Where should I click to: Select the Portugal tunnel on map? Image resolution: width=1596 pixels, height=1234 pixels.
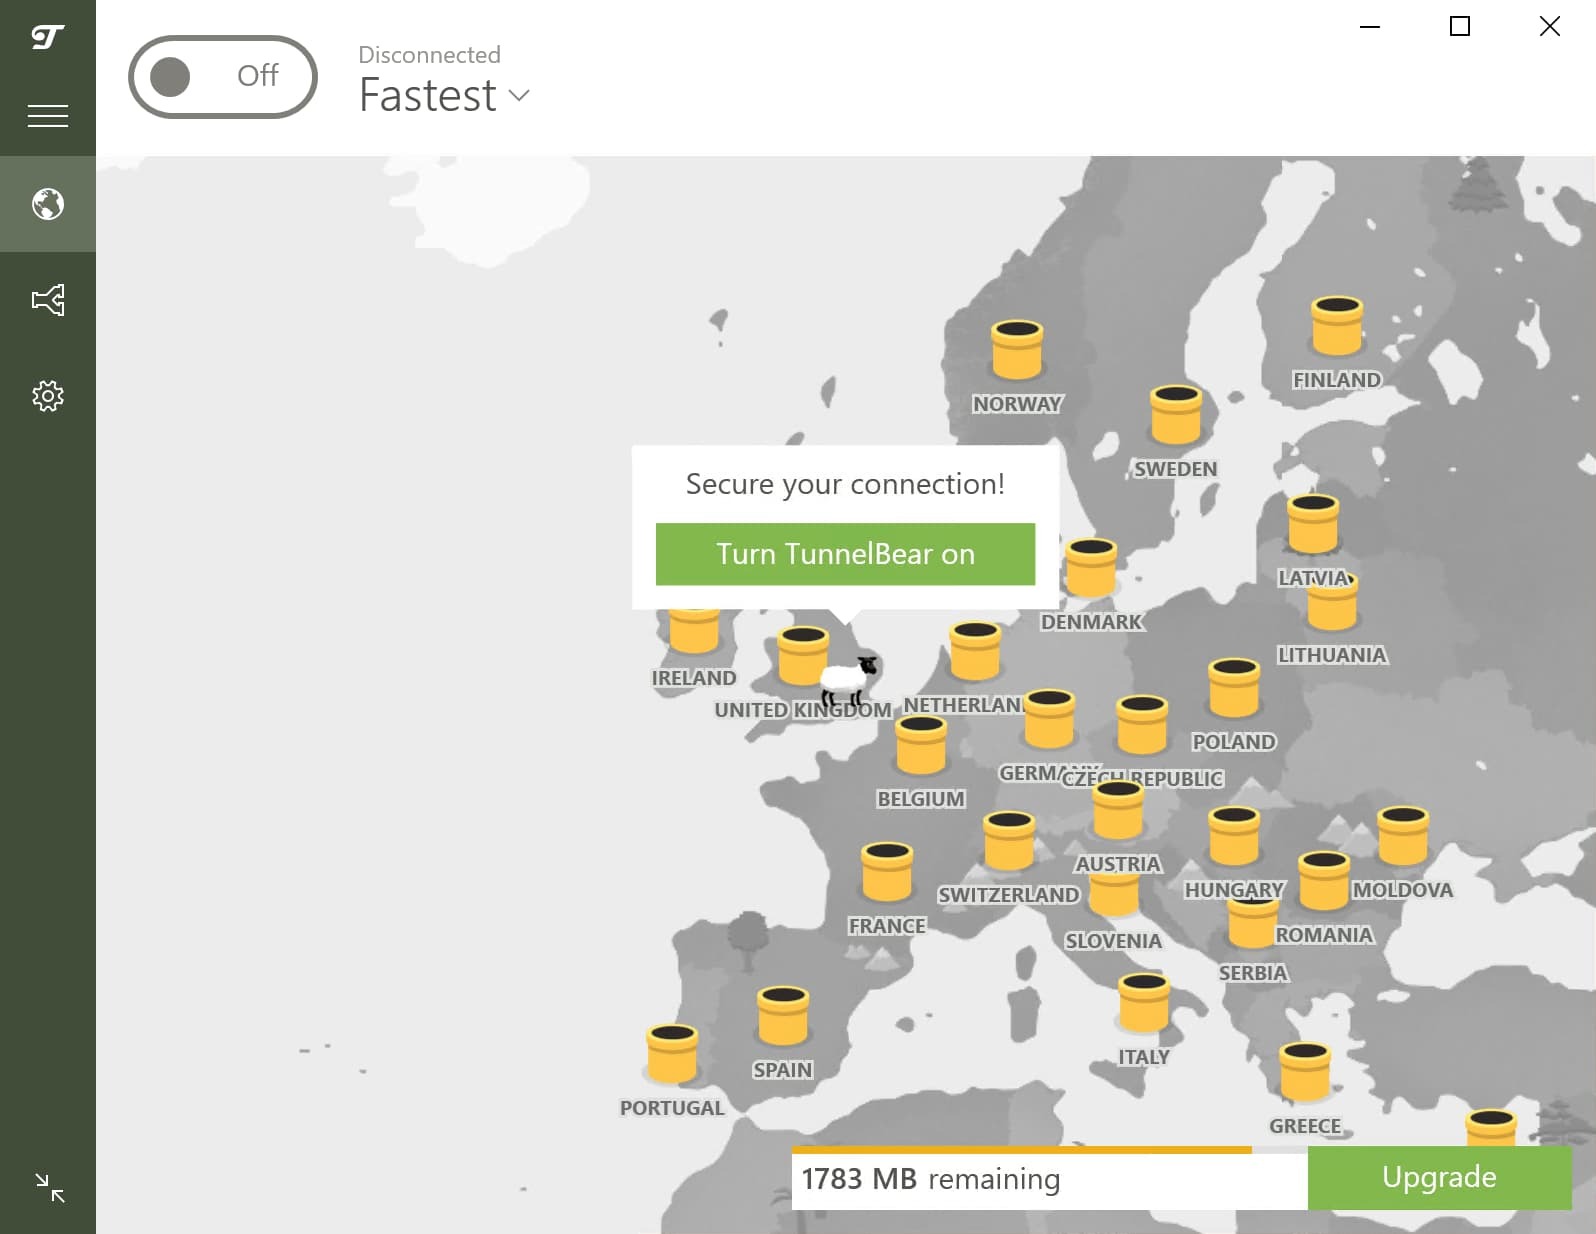click(x=672, y=1053)
